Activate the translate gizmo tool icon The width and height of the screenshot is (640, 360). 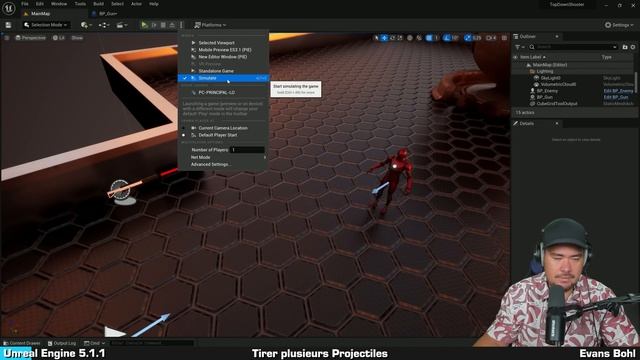click(x=384, y=38)
